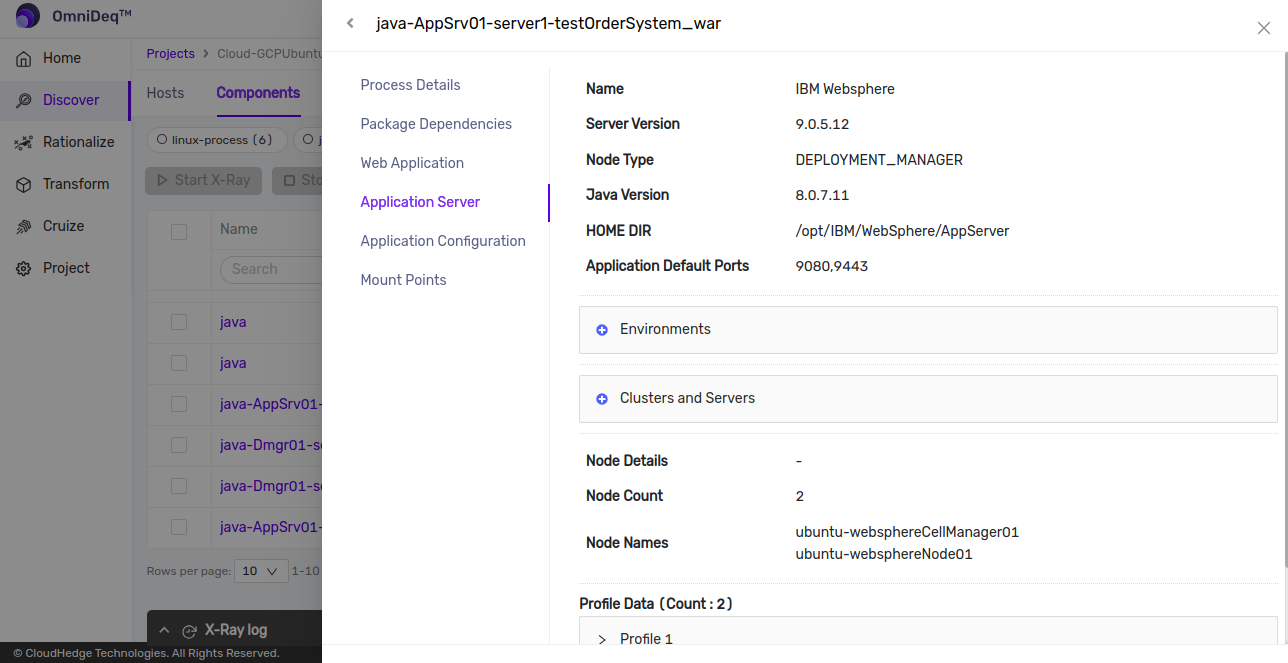
Task: Click the Project gear icon
Action: point(24,269)
